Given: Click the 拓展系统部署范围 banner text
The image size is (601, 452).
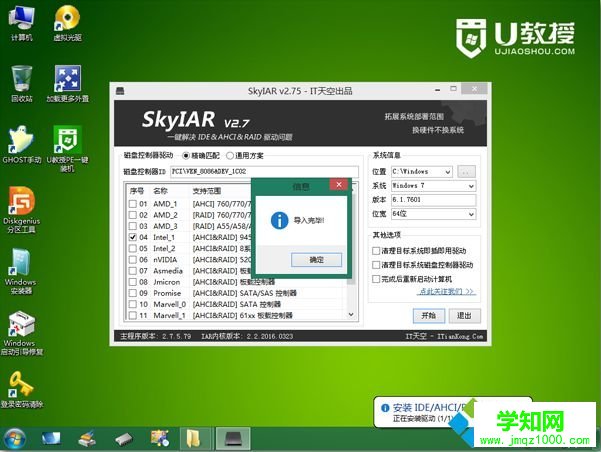Looking at the screenshot, I should click(x=414, y=117).
